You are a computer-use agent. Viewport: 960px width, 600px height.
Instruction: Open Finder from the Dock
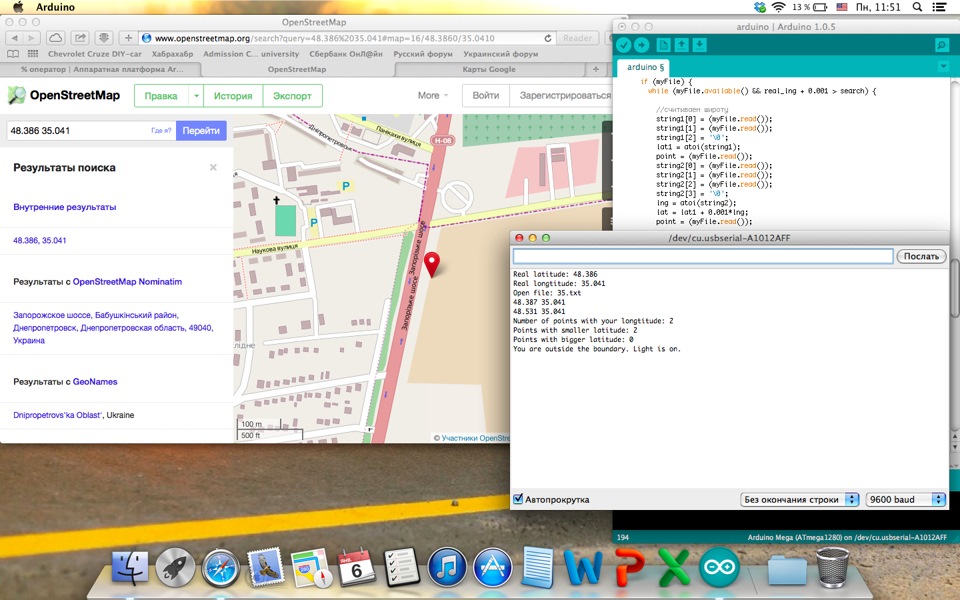click(130, 567)
